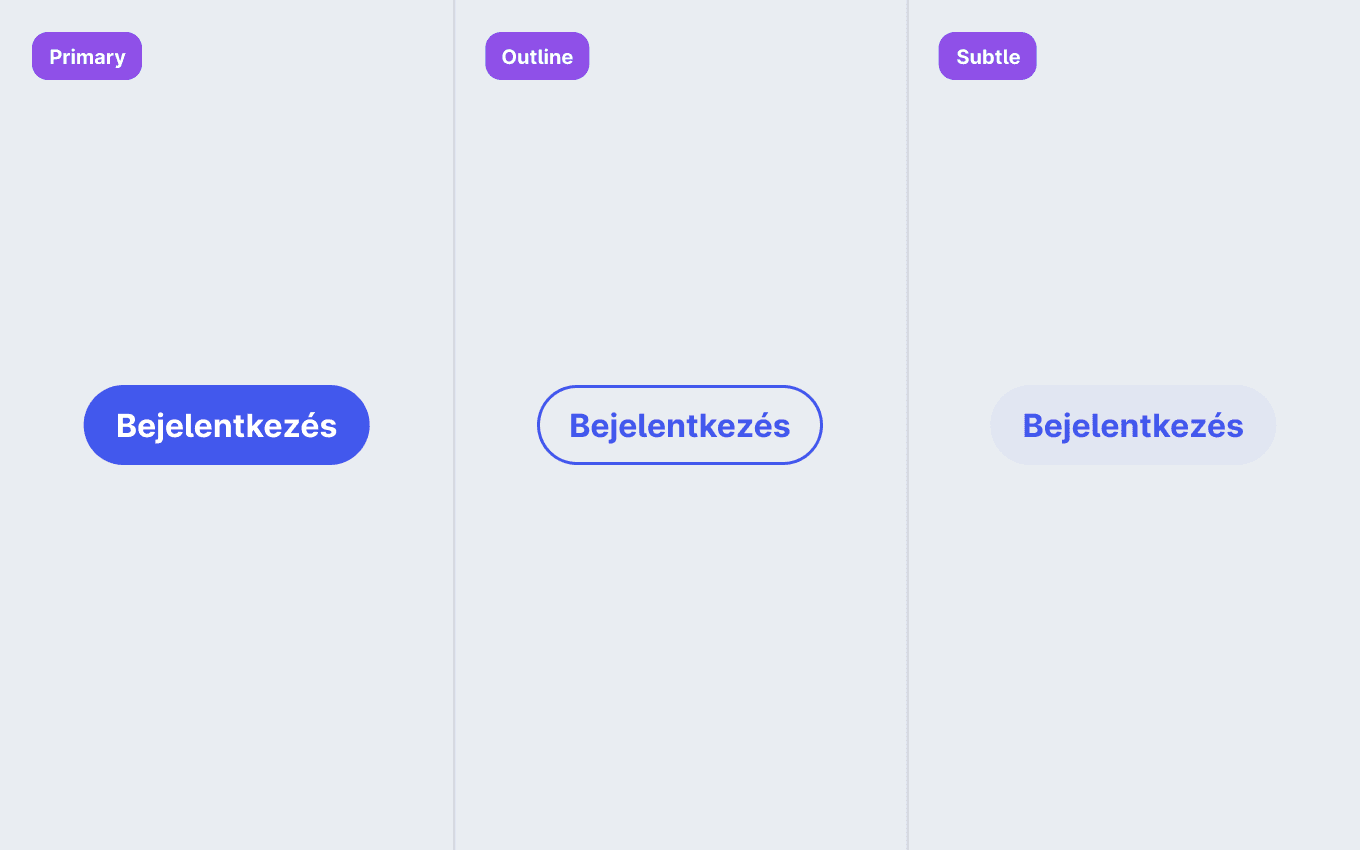The height and width of the screenshot is (850, 1360).
Task: Activate the Bejelentkezés button under Primary
Action: coord(227,425)
